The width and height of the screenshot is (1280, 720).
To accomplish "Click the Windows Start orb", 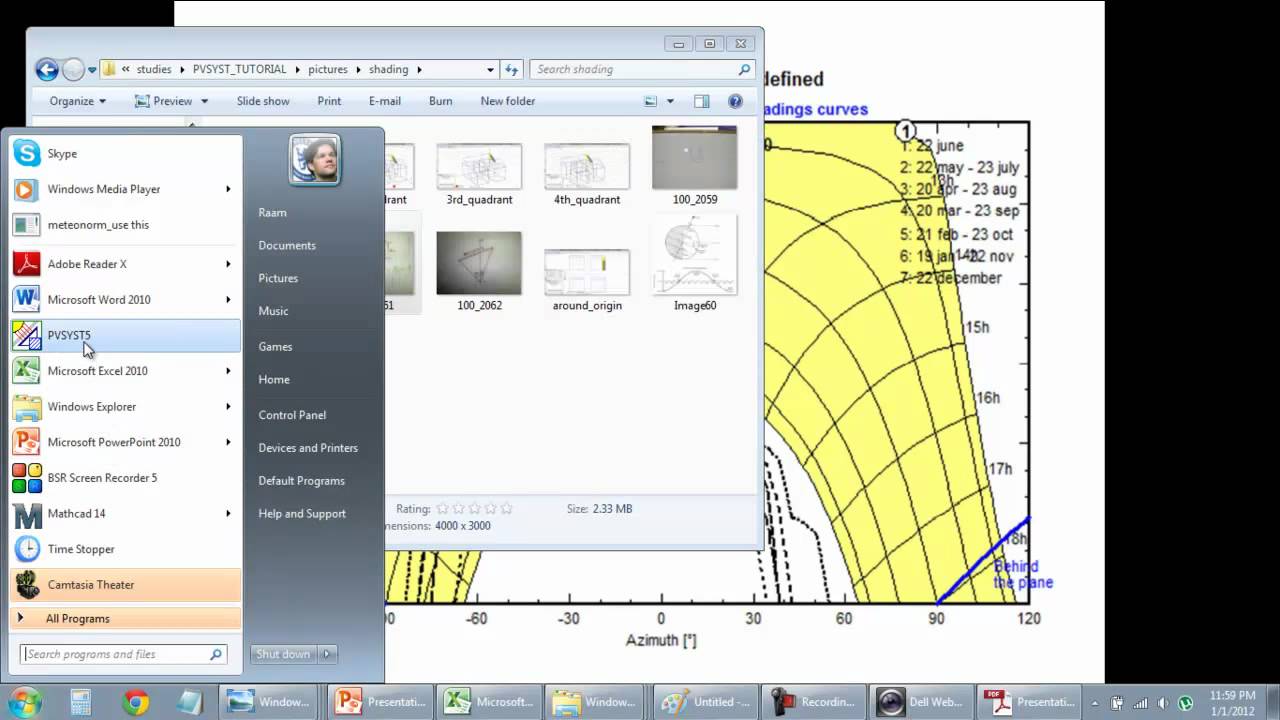I will pos(25,701).
